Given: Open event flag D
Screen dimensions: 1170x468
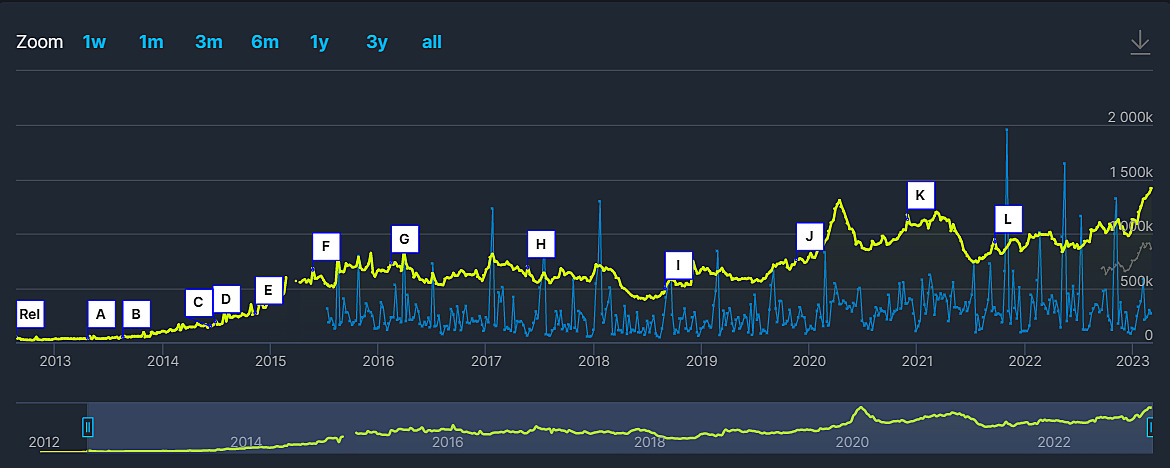Looking at the screenshot, I should click(227, 299).
